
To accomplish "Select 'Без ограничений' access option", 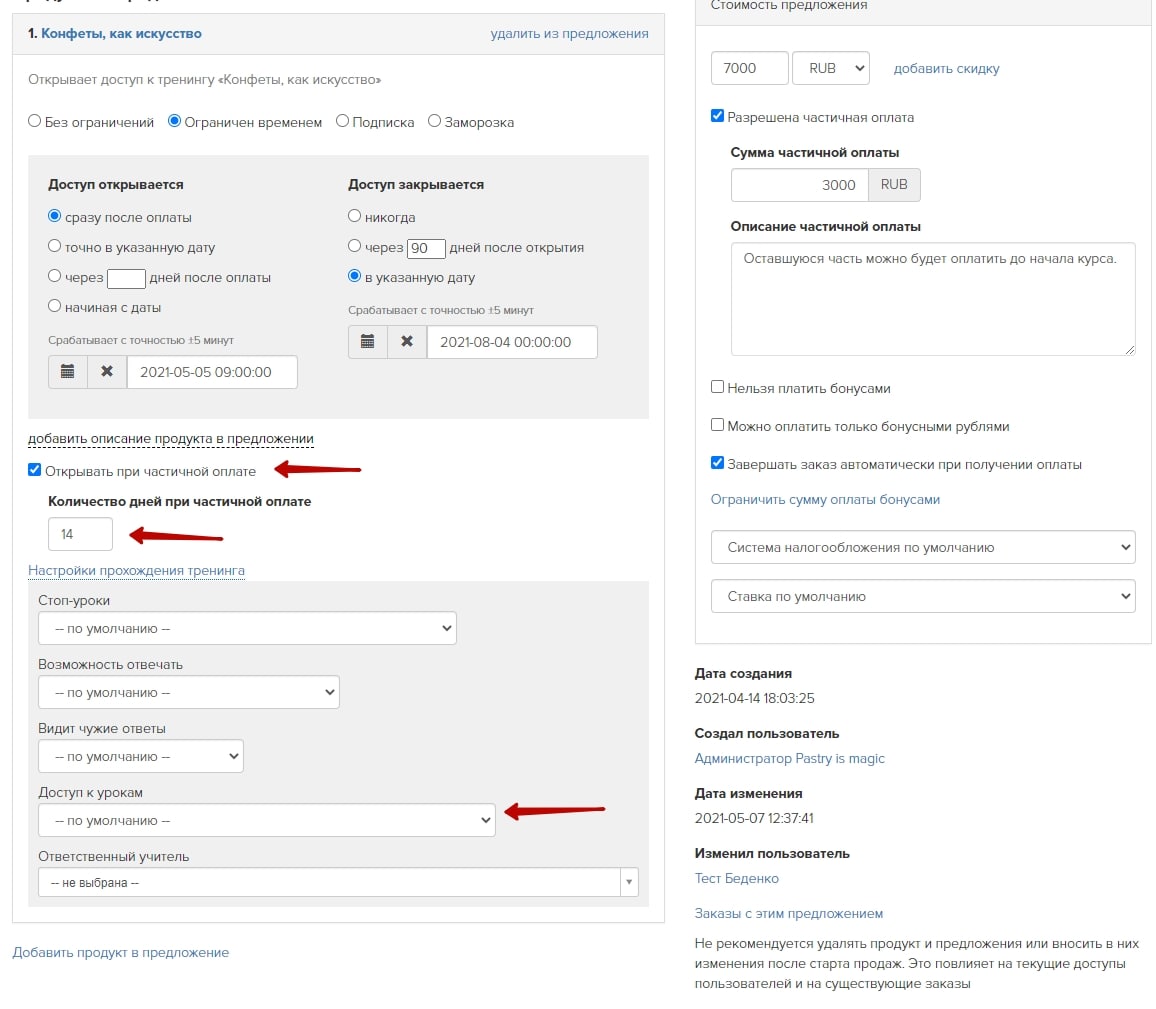I will pos(35,121).
